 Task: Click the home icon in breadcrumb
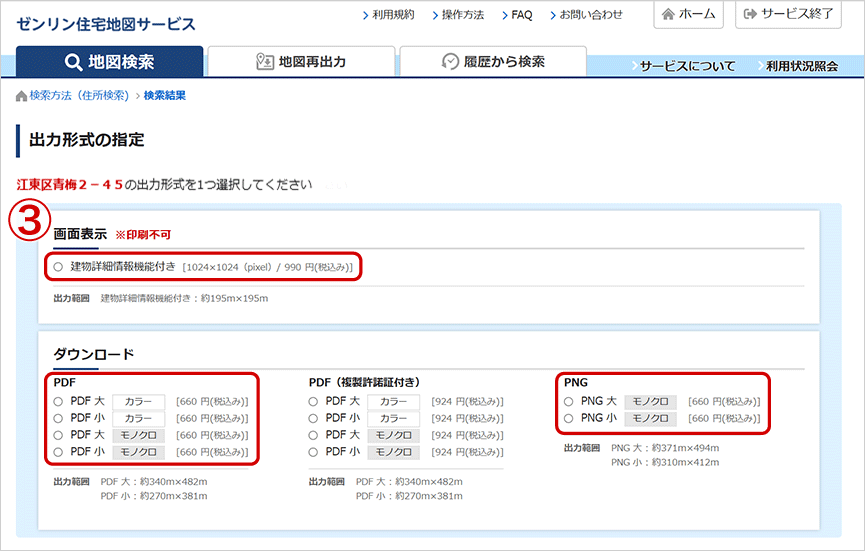pyautogui.click(x=22, y=96)
